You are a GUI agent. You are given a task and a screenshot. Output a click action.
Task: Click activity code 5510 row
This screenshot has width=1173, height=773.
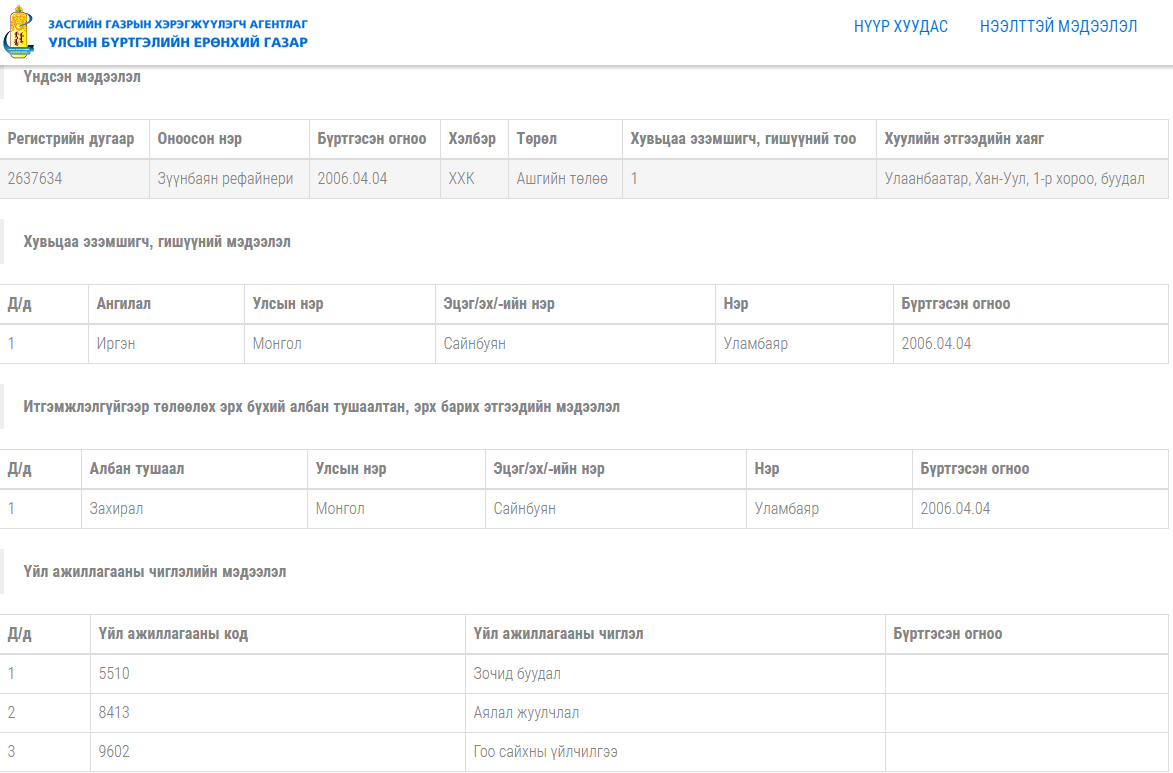(115, 674)
